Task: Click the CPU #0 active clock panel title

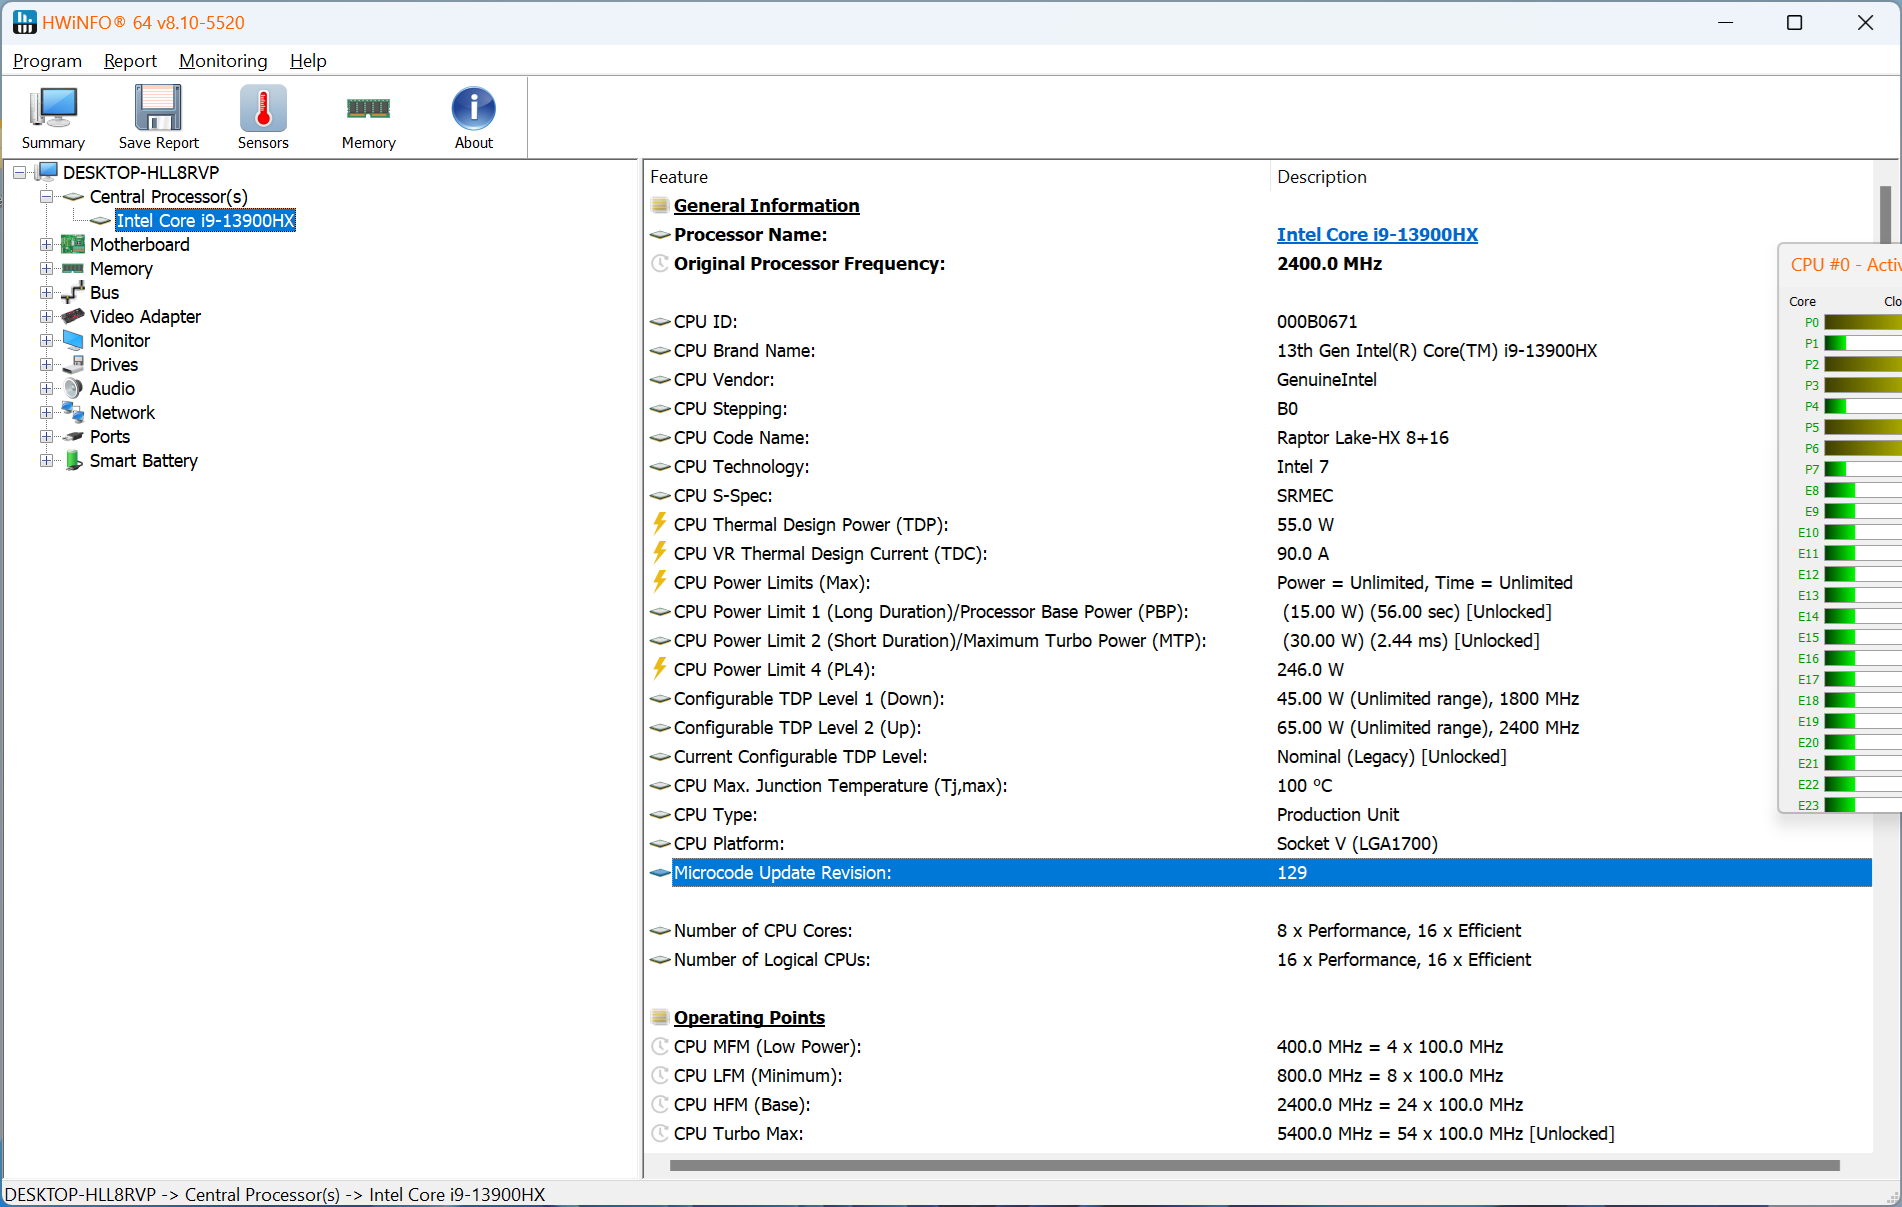Action: [1845, 265]
